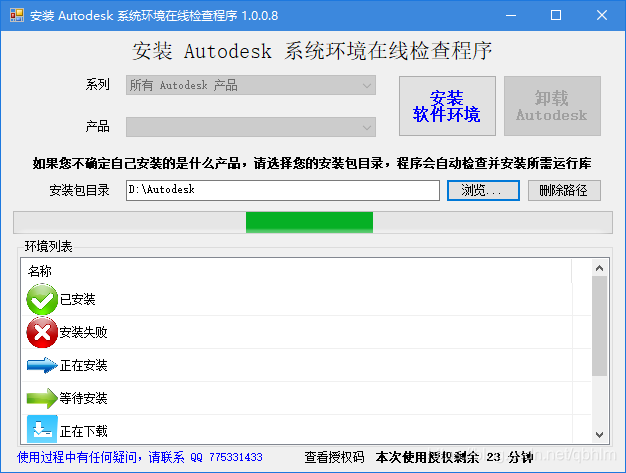Screen dimensions: 626x473
Task: Click the 安装软件环境 button
Action: [447, 106]
